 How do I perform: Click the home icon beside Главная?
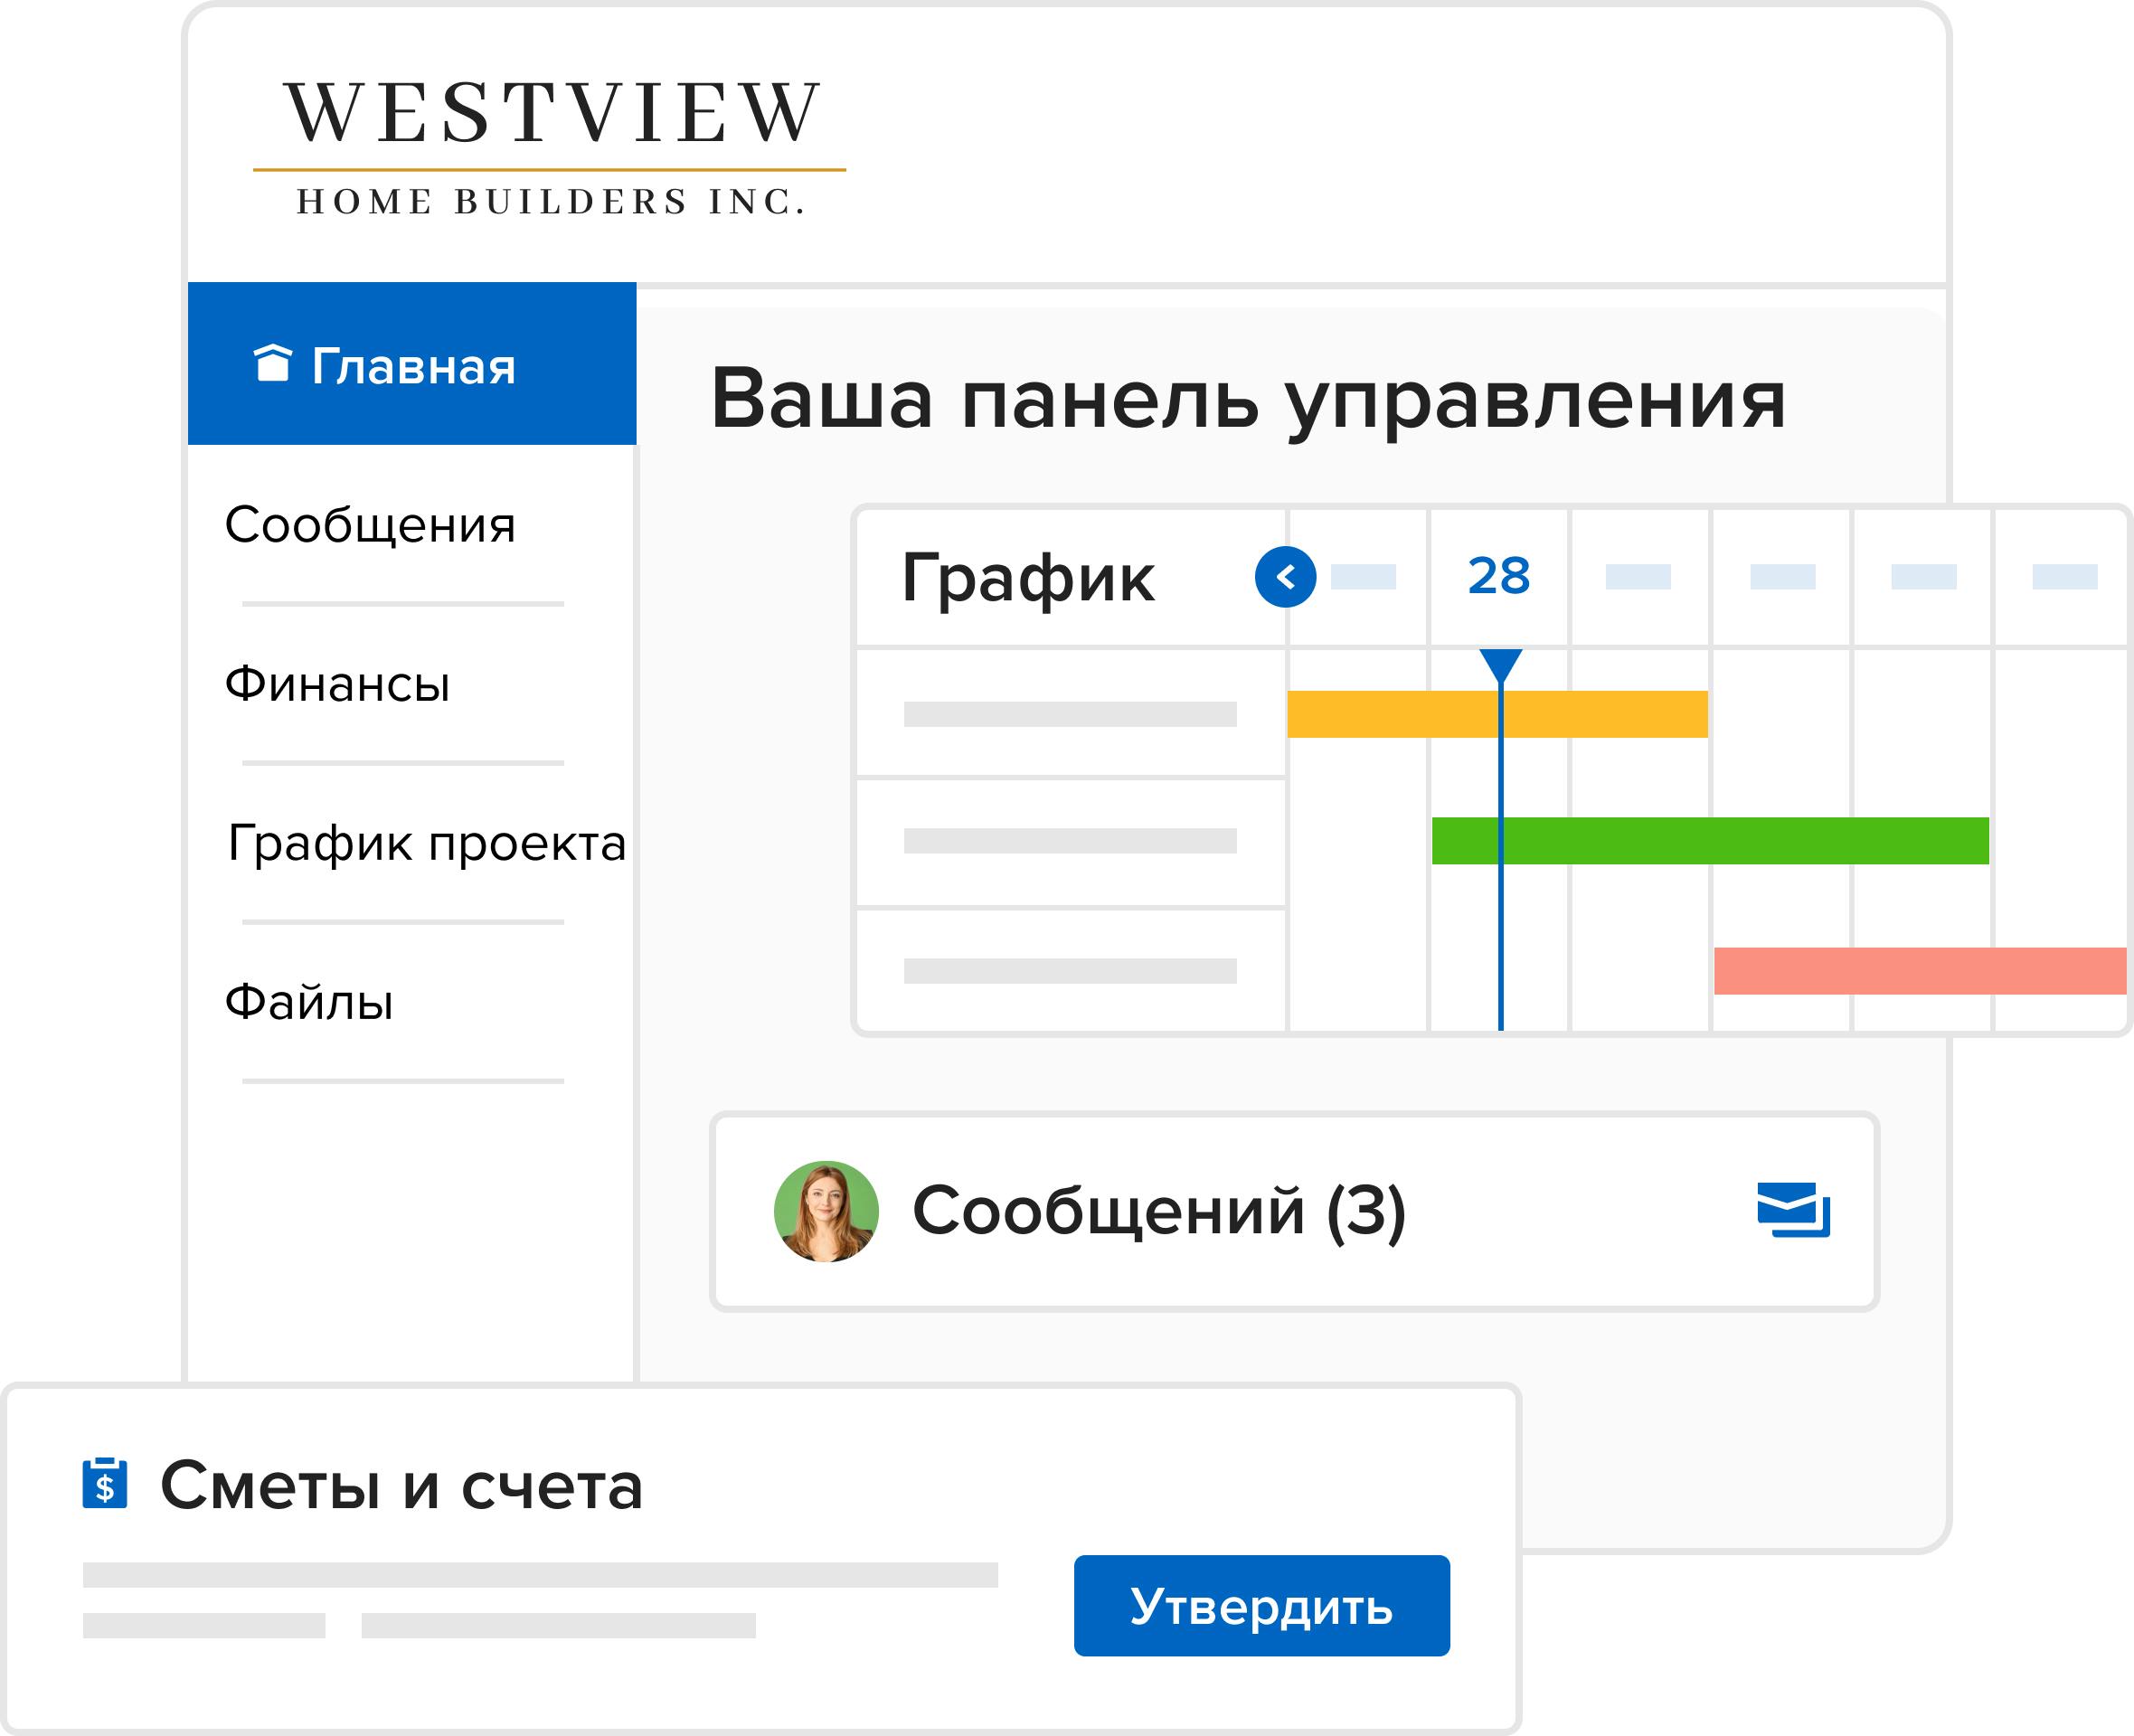(272, 363)
